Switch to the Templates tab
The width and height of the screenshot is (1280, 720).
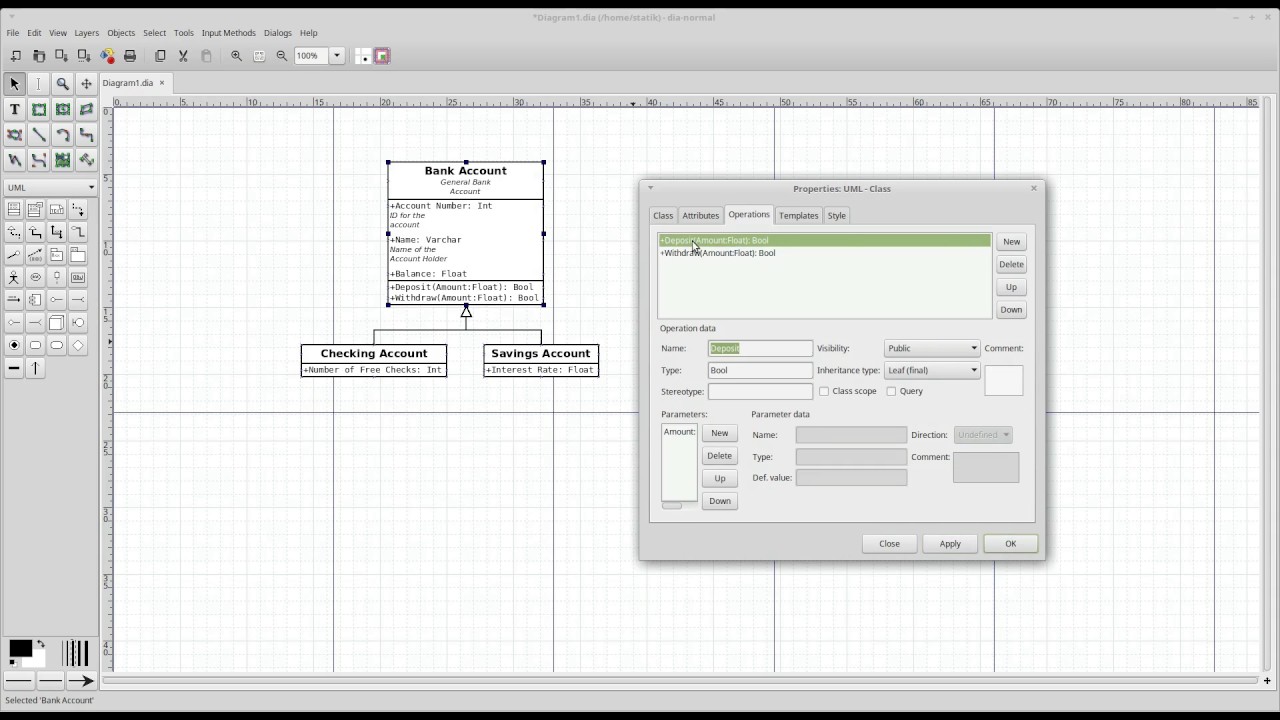point(798,215)
